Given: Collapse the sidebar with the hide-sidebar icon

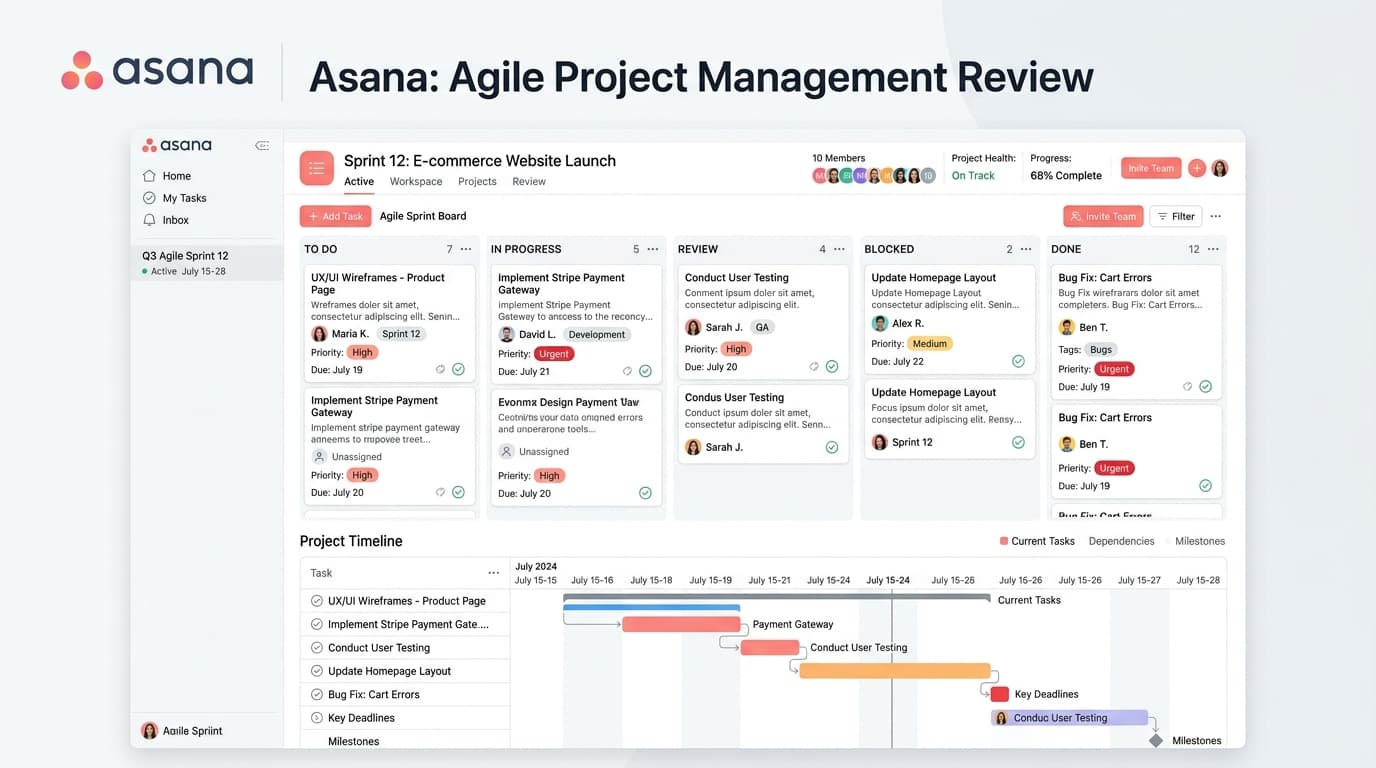Looking at the screenshot, I should point(262,145).
